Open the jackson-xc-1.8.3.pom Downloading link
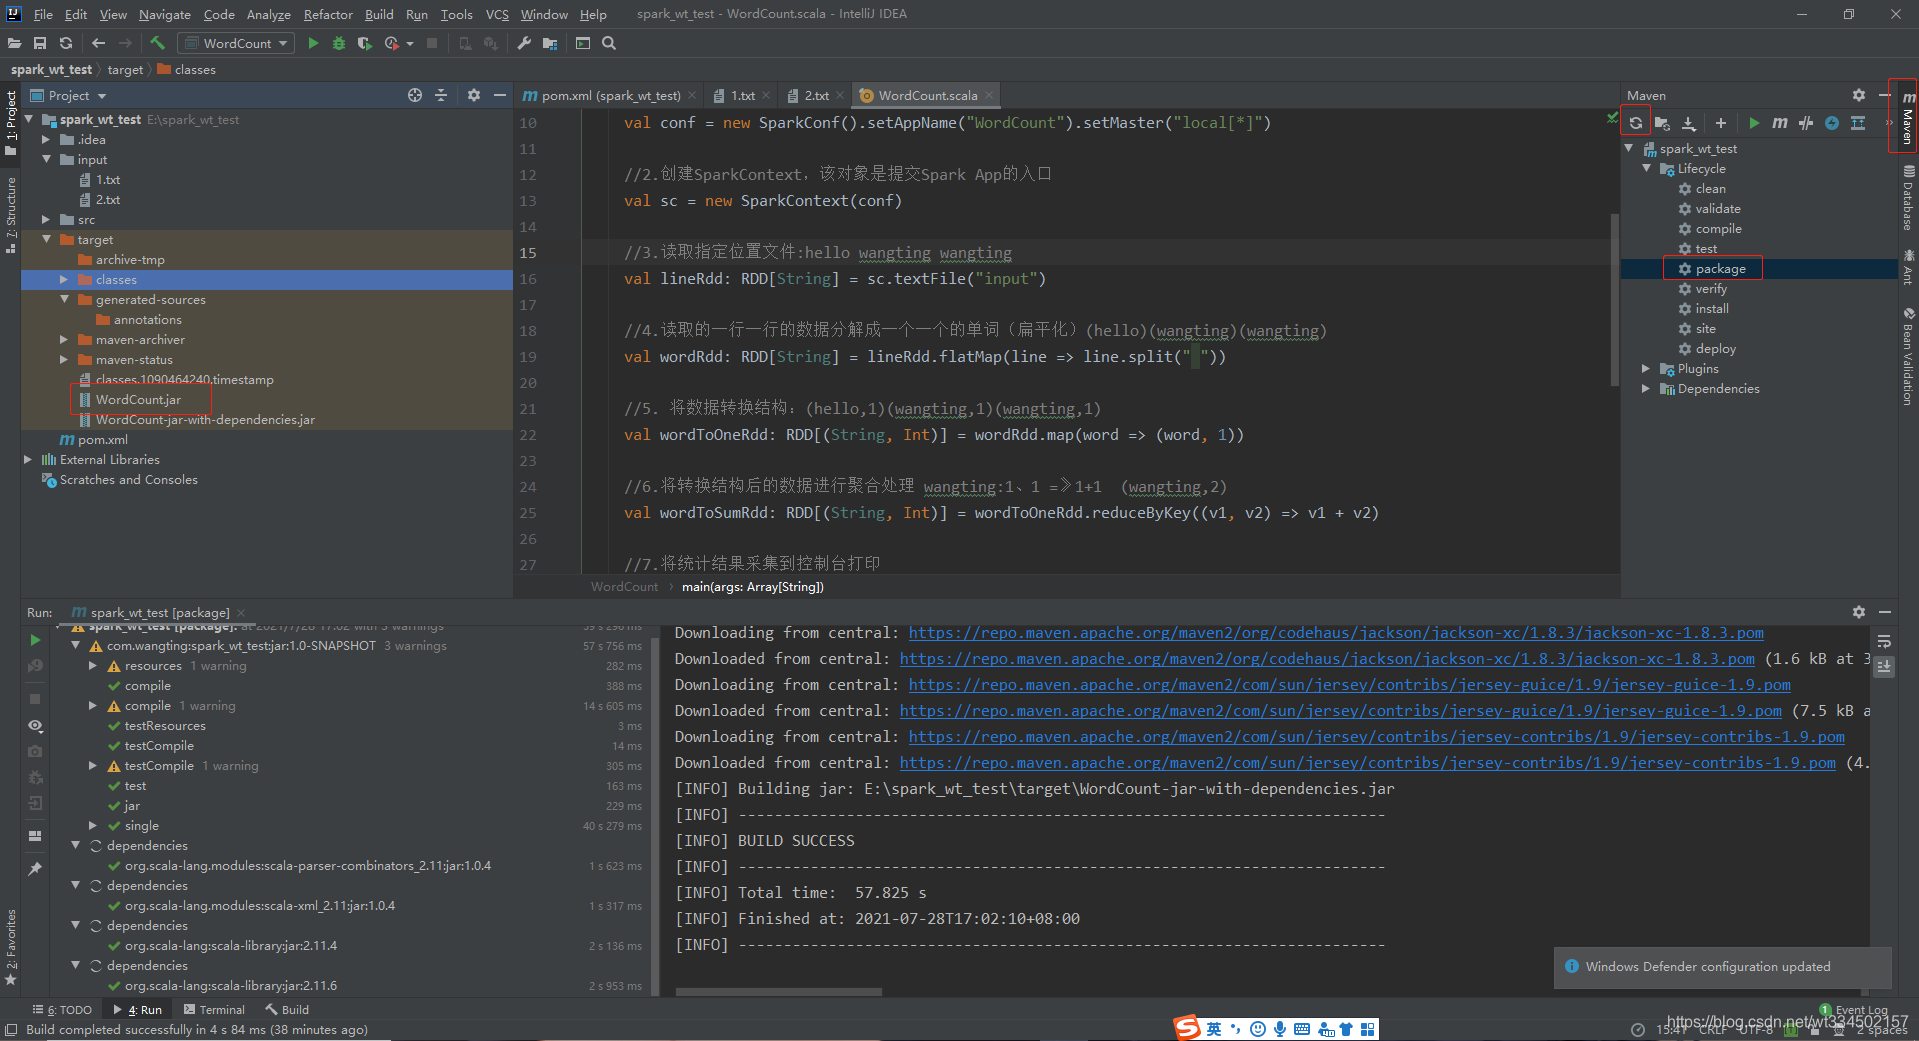The height and width of the screenshot is (1041, 1919). point(1336,633)
